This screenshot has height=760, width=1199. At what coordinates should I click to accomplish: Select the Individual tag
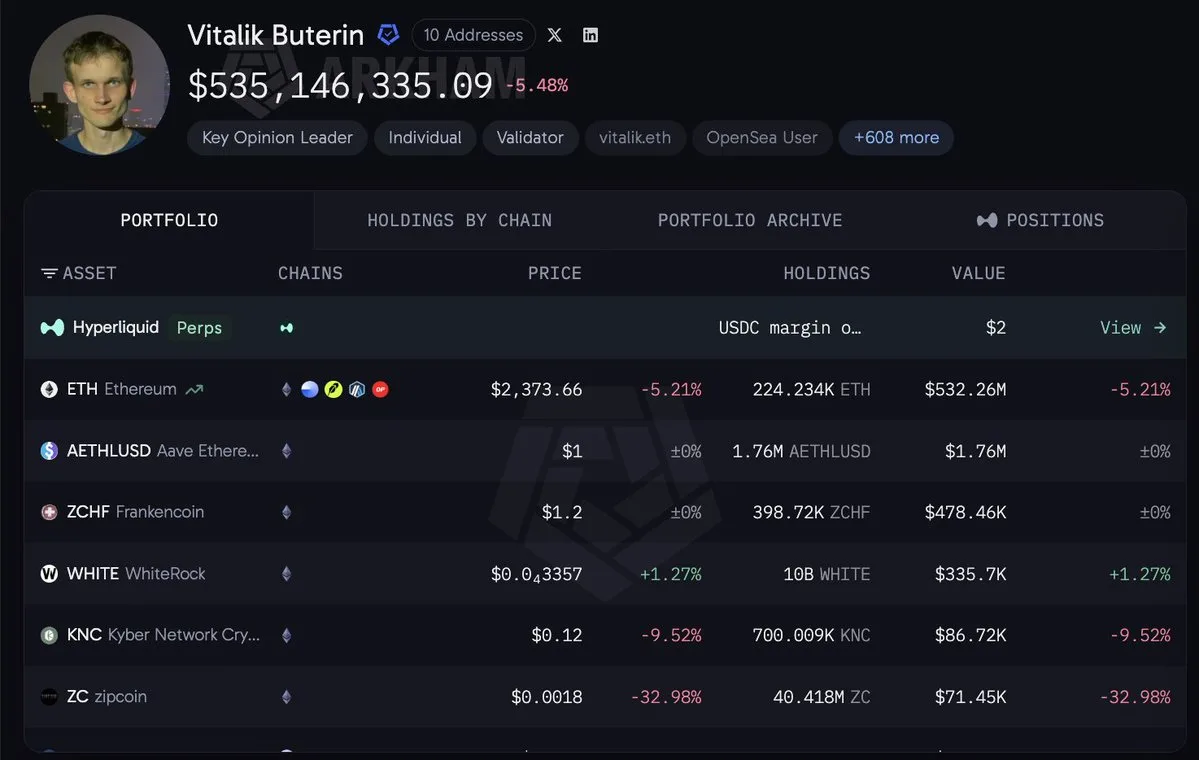click(424, 138)
